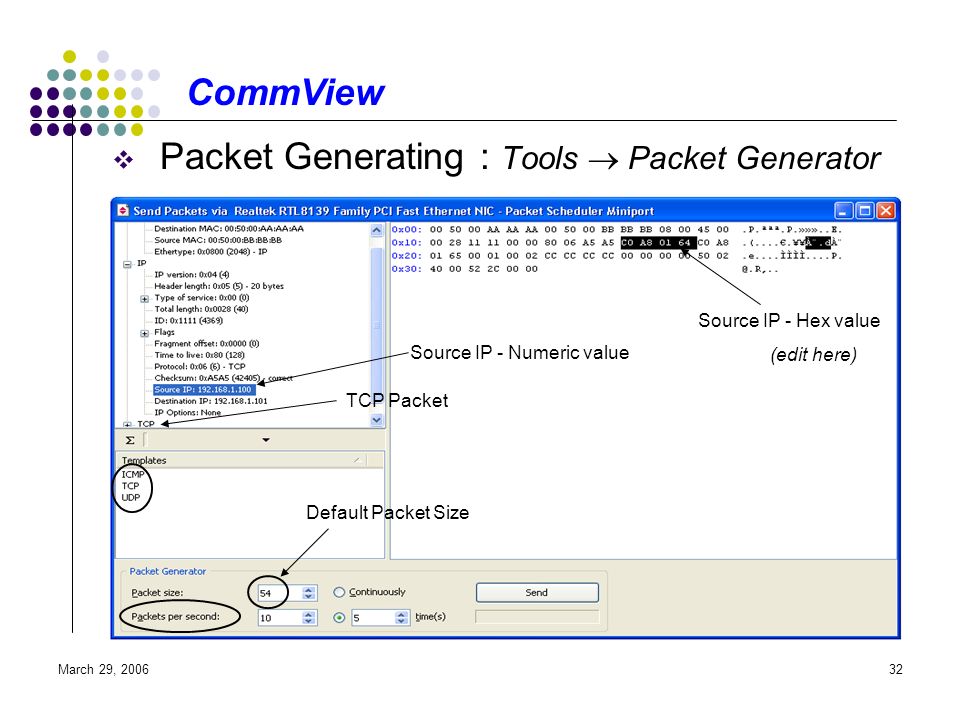Adjust the Packet size spinner arrows
This screenshot has width=960, height=720.
pos(309,593)
